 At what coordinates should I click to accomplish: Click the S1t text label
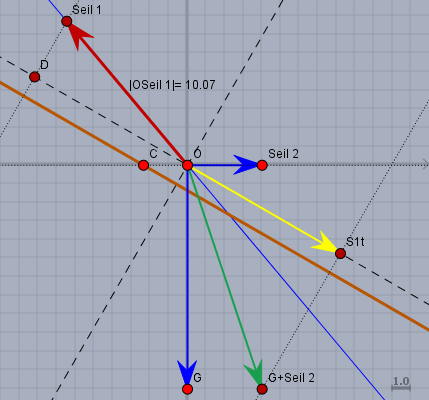click(x=355, y=242)
